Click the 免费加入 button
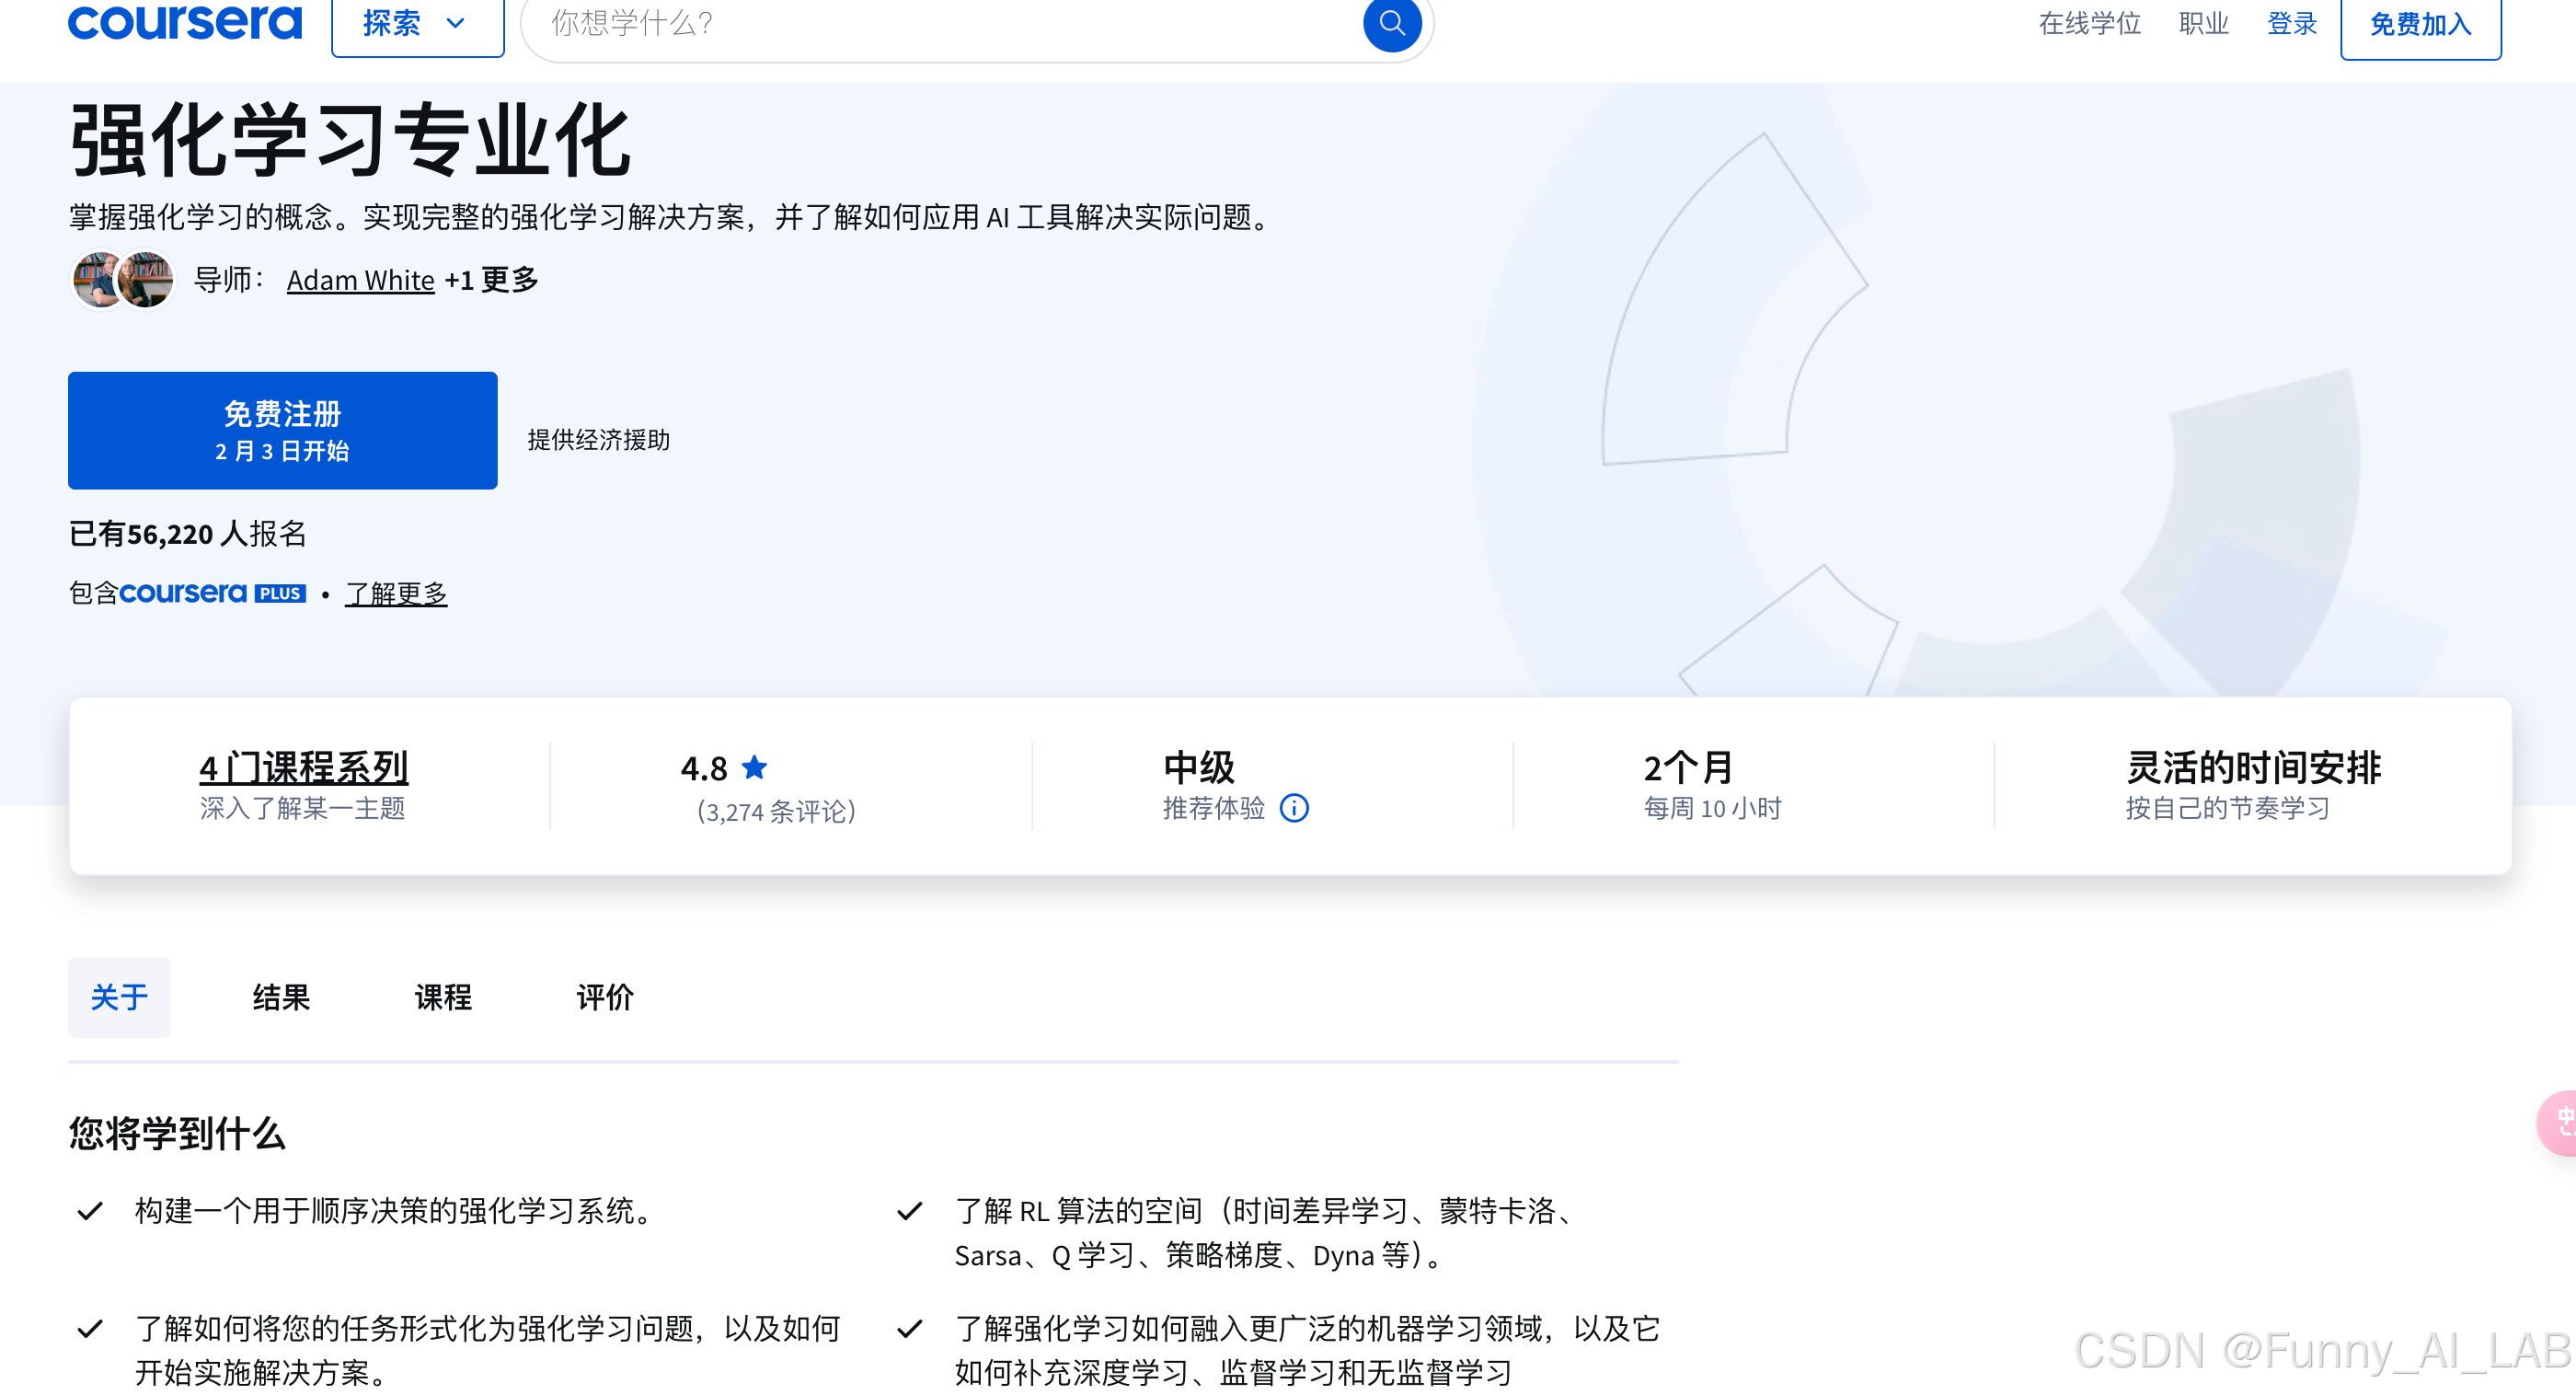 click(2420, 24)
